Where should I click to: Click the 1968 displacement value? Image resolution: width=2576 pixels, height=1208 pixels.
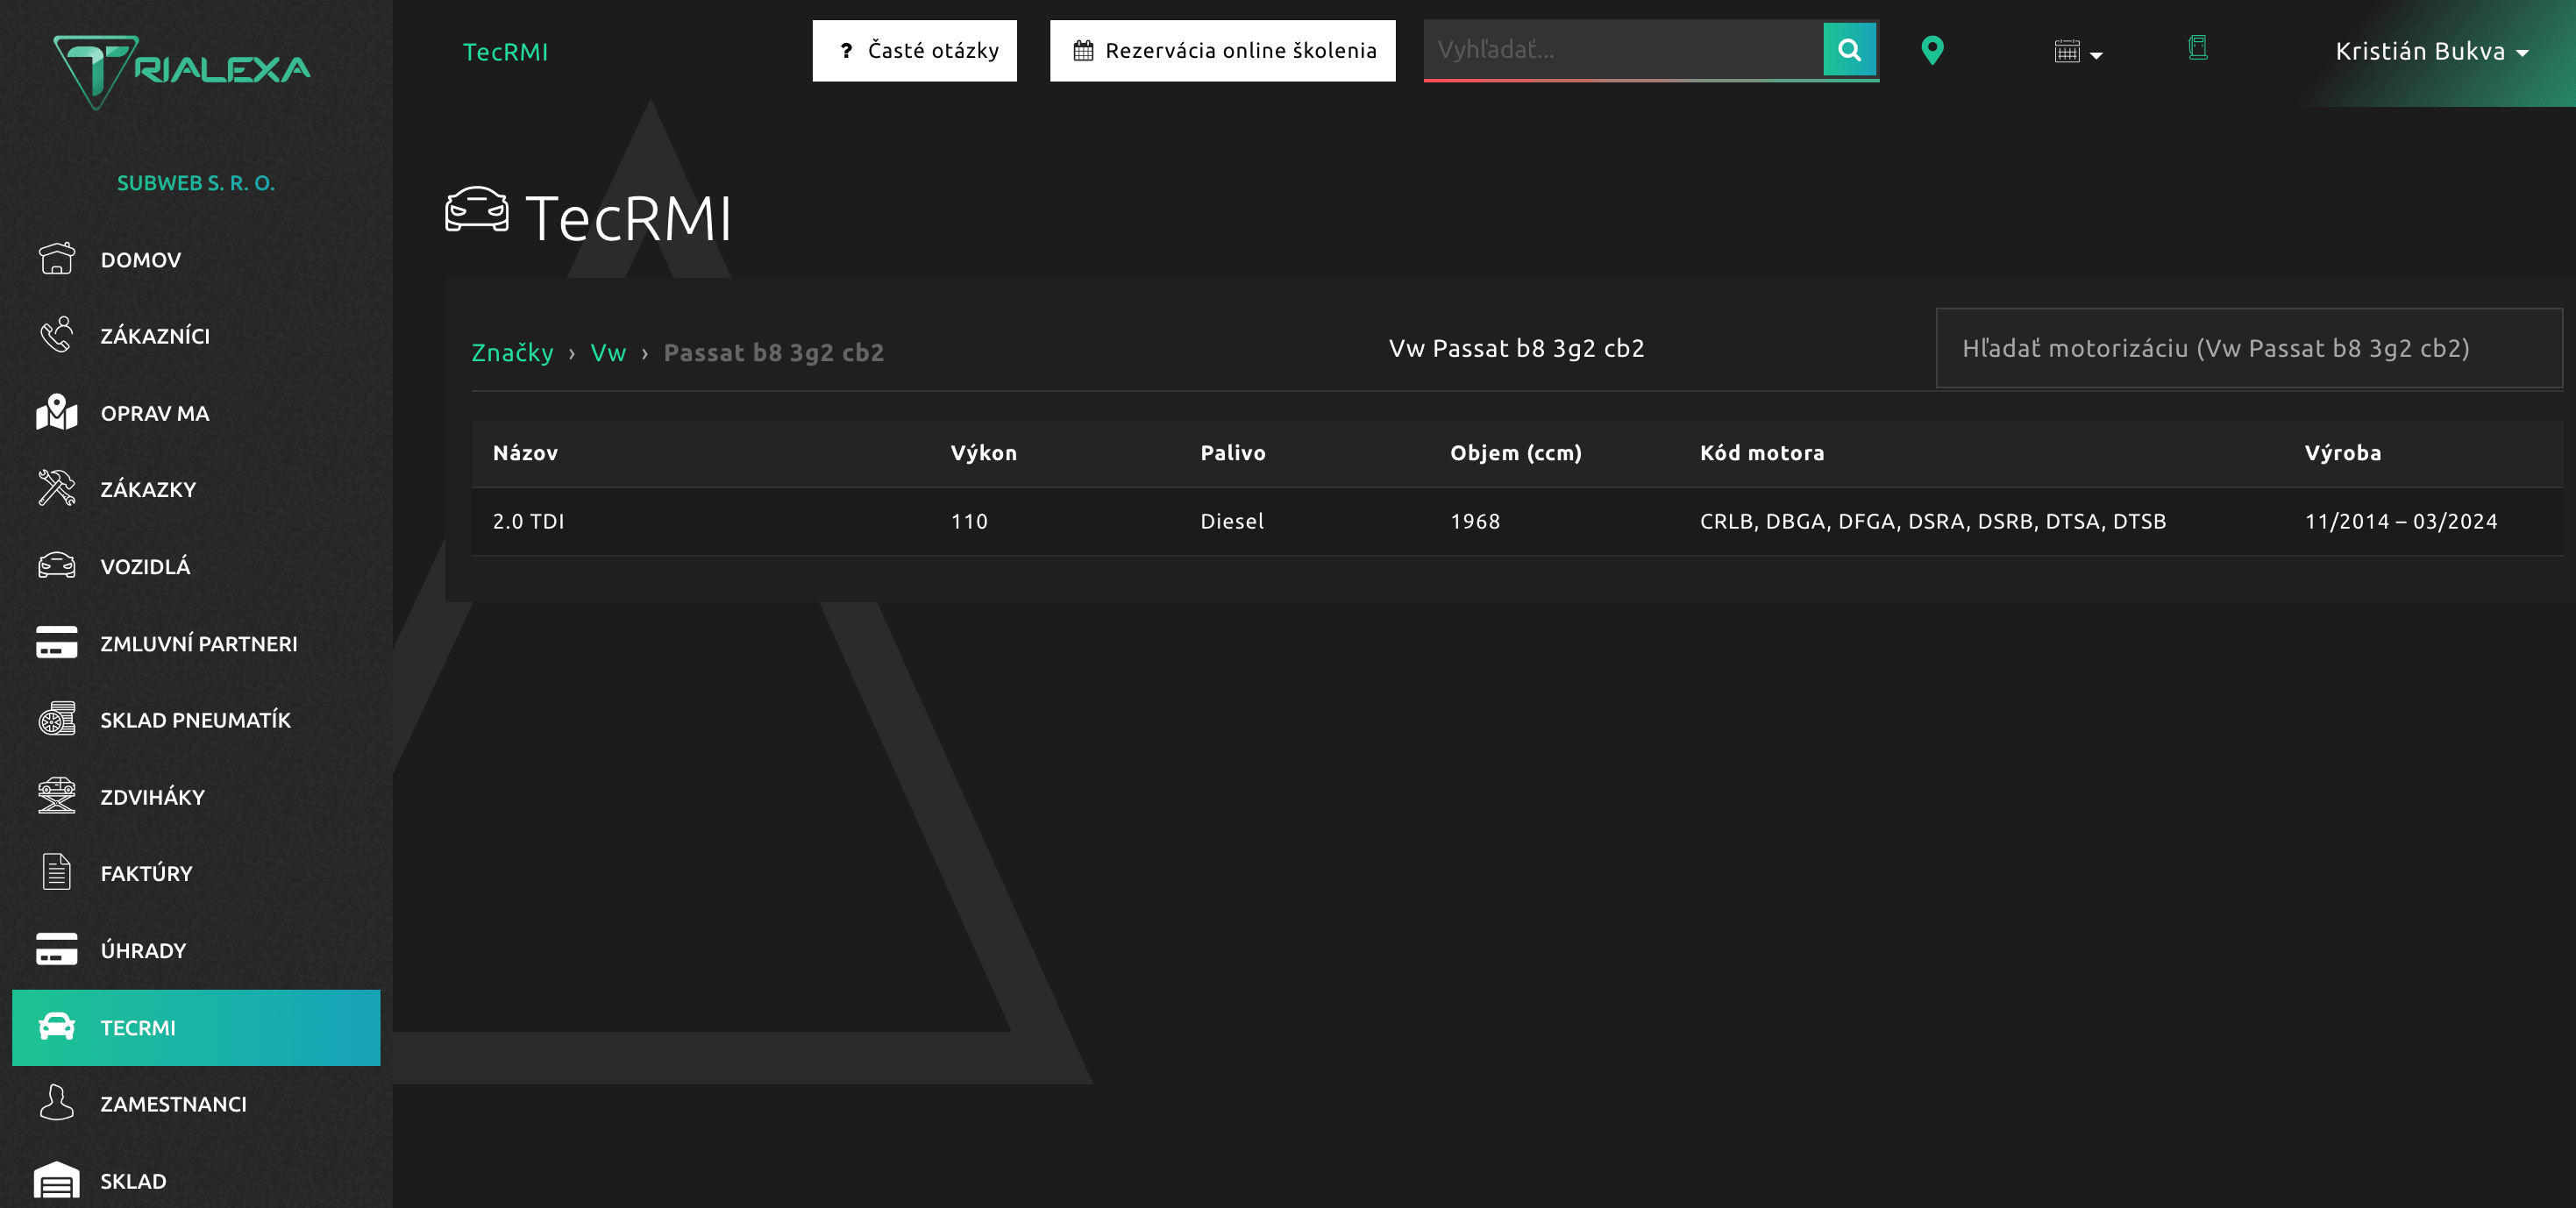(x=1475, y=521)
